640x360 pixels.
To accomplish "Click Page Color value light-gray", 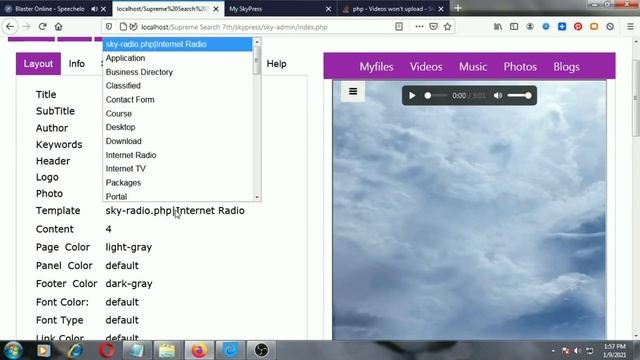I will (x=129, y=247).
